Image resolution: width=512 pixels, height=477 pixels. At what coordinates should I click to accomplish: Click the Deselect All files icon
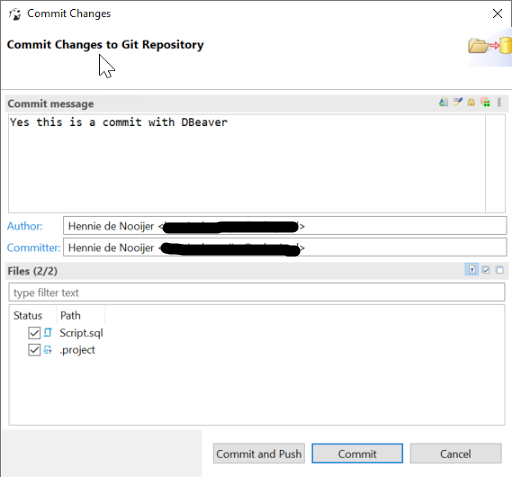point(499,270)
